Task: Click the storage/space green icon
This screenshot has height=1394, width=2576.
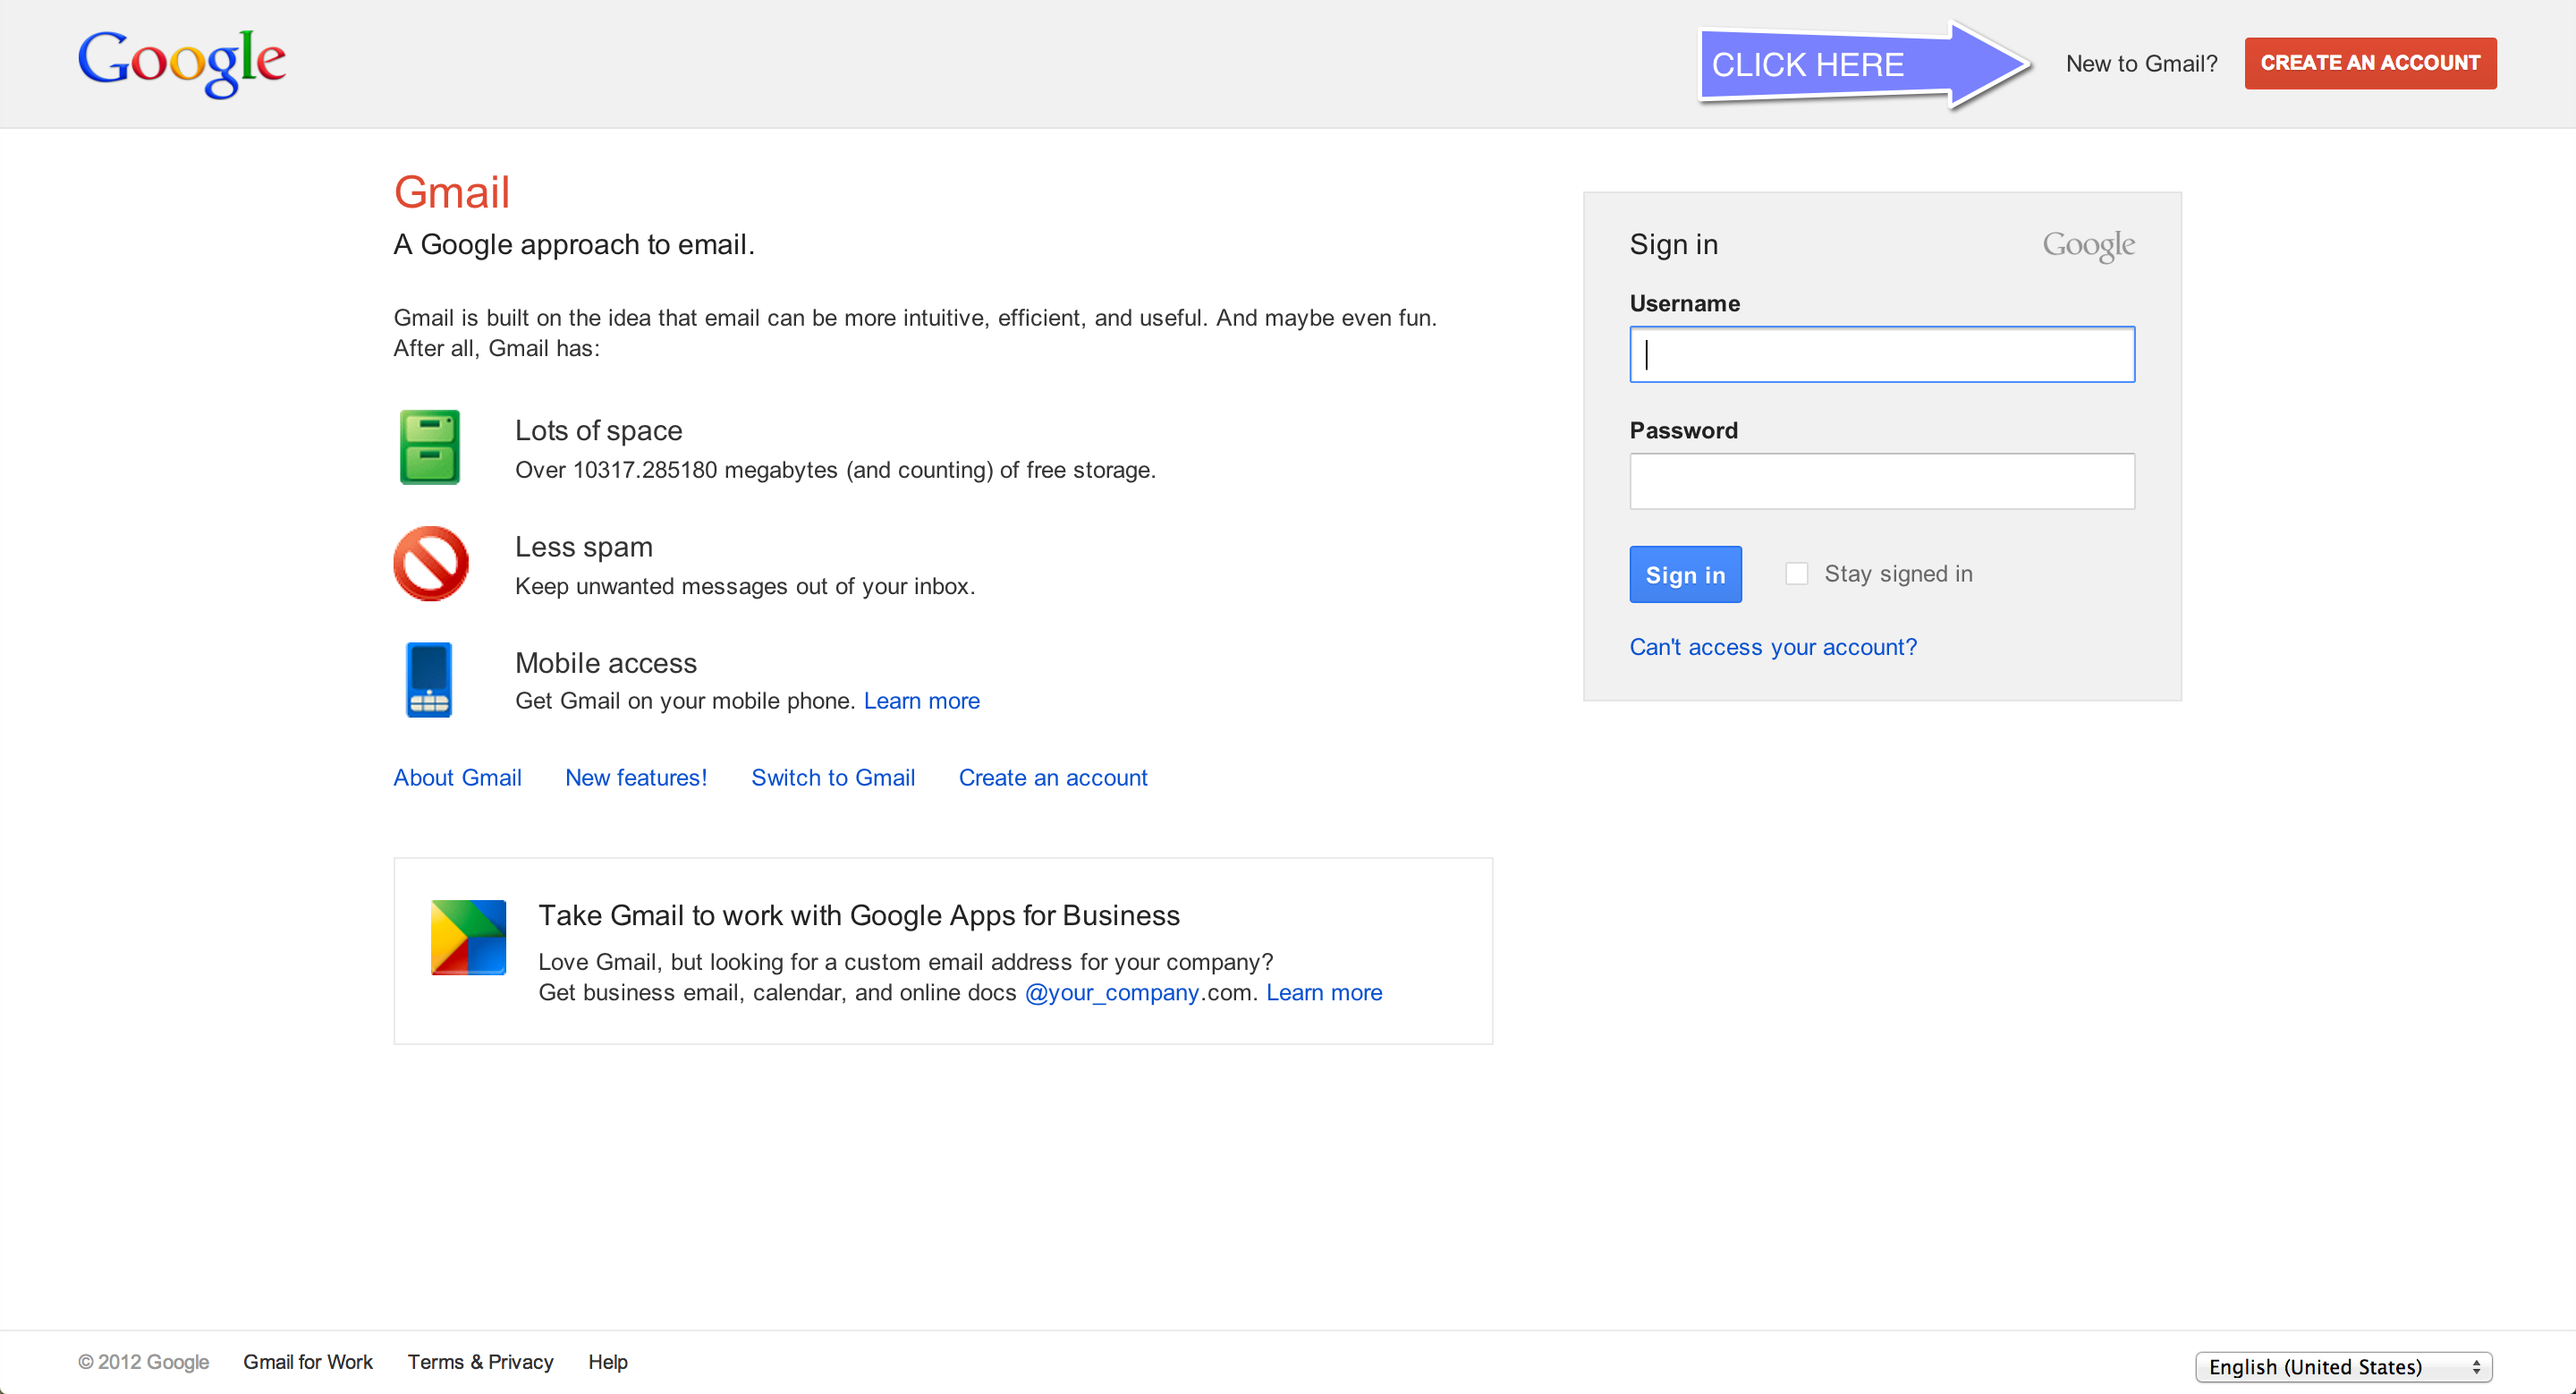Action: point(429,448)
